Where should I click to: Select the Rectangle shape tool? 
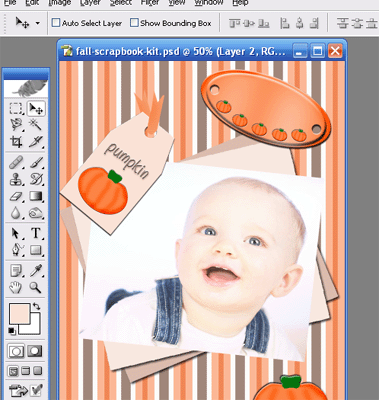pos(36,250)
